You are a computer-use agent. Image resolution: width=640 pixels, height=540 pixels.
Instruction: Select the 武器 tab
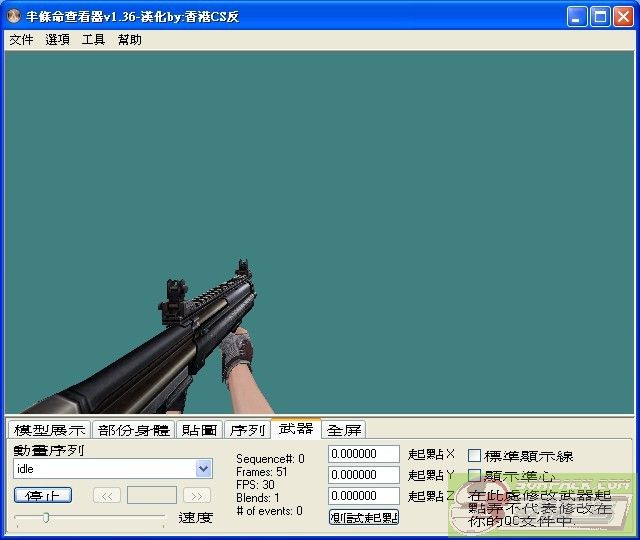point(296,428)
